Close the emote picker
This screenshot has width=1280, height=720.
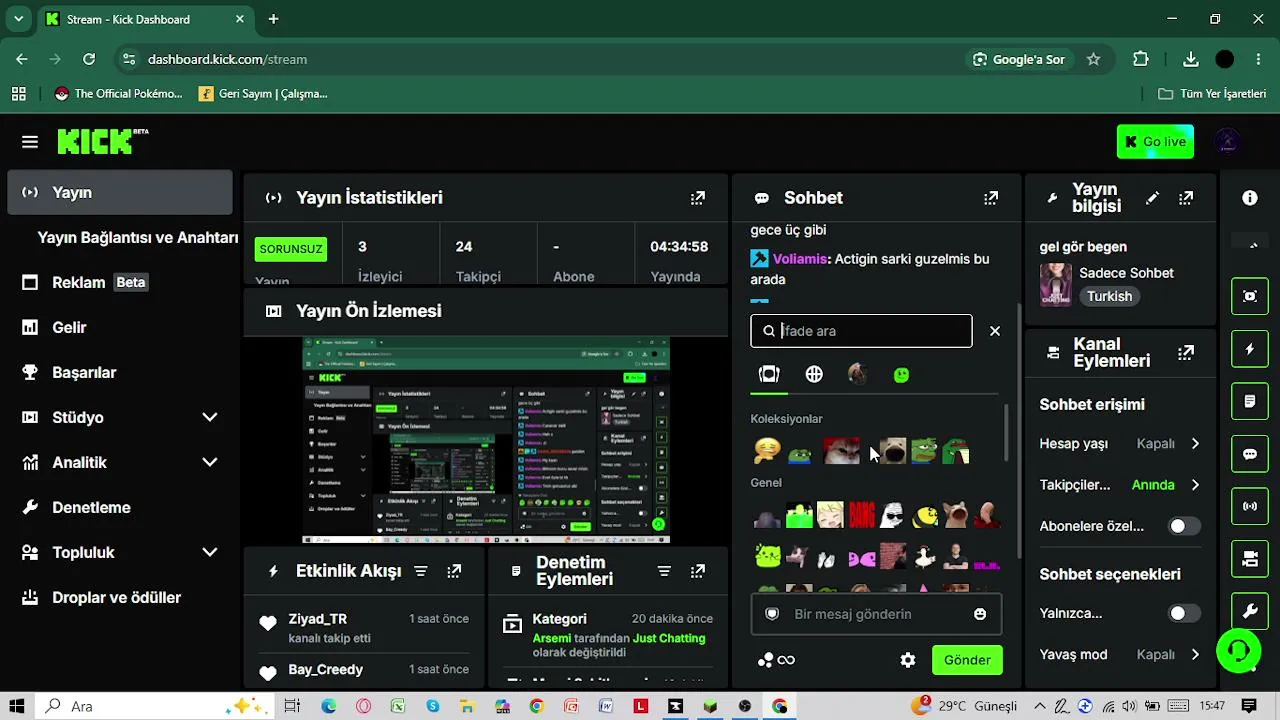click(x=995, y=331)
